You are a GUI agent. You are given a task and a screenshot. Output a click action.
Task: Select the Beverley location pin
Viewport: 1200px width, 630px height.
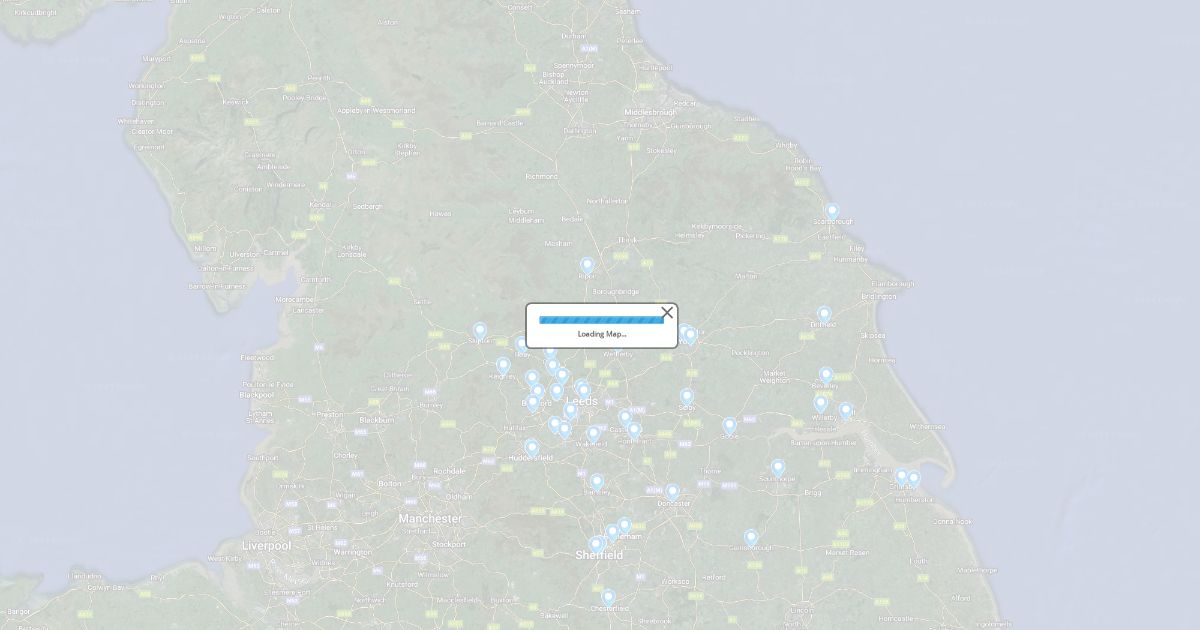point(826,375)
